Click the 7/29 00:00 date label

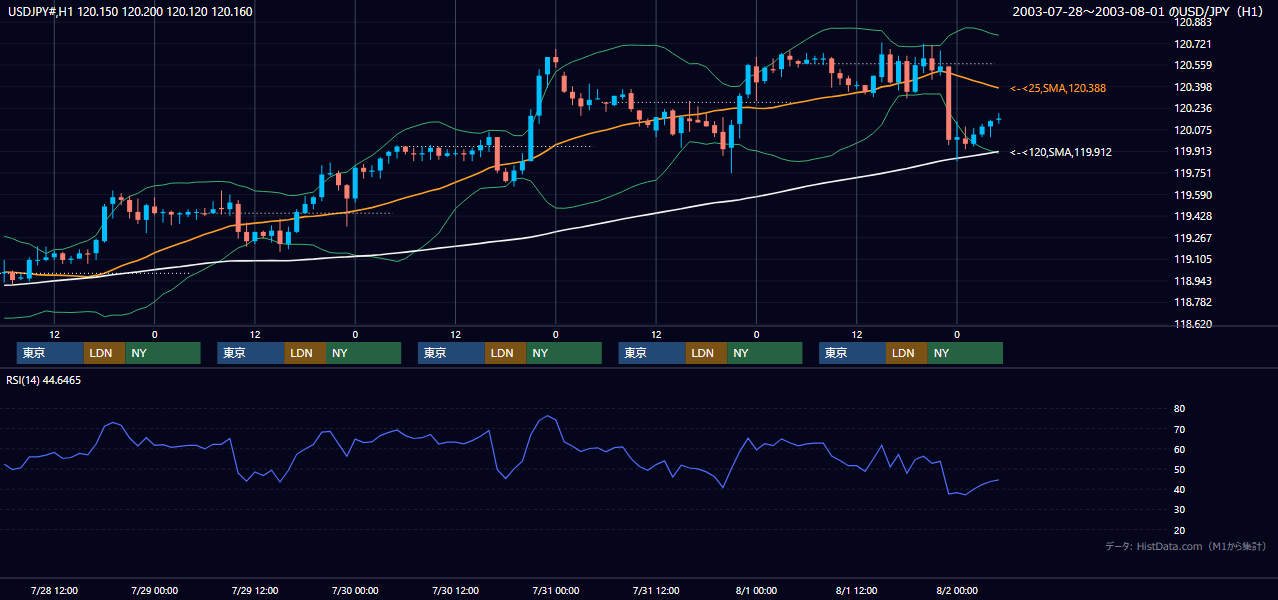[x=154, y=590]
